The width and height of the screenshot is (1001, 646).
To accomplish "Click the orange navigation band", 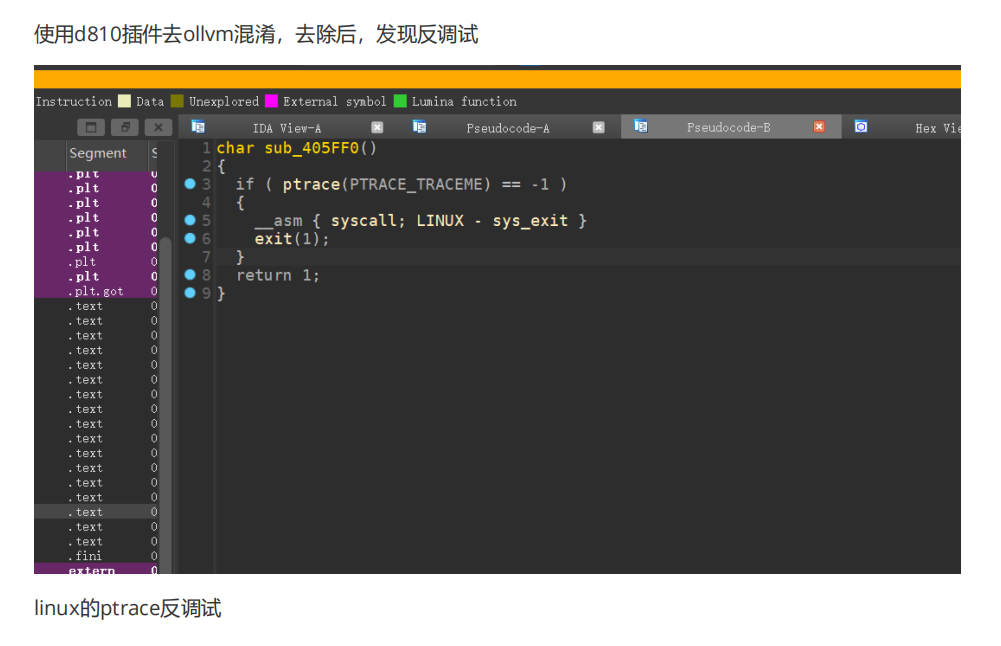I will point(497,79).
